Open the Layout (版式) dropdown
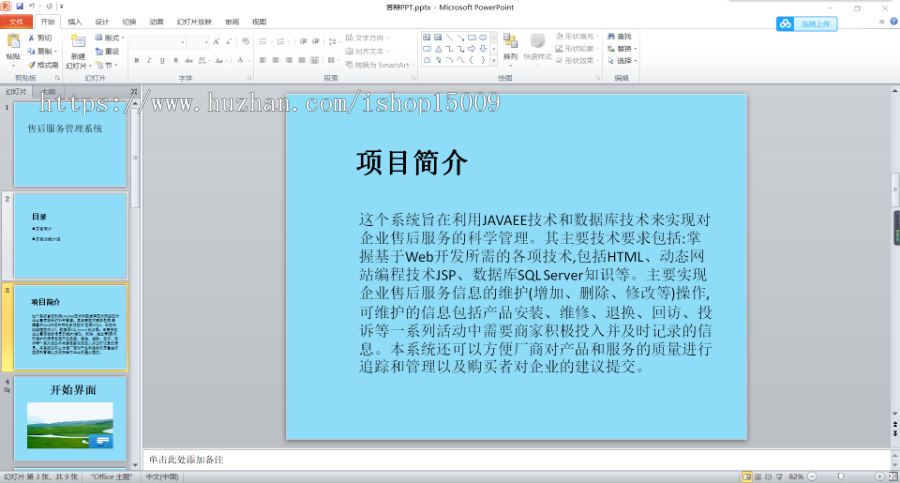900x483 pixels. (x=110, y=38)
